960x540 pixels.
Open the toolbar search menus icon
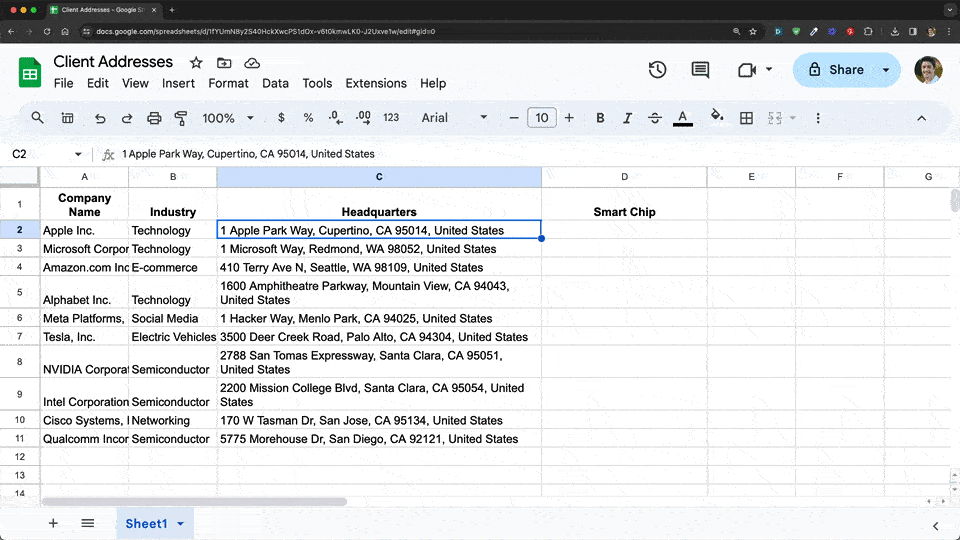[x=37, y=118]
